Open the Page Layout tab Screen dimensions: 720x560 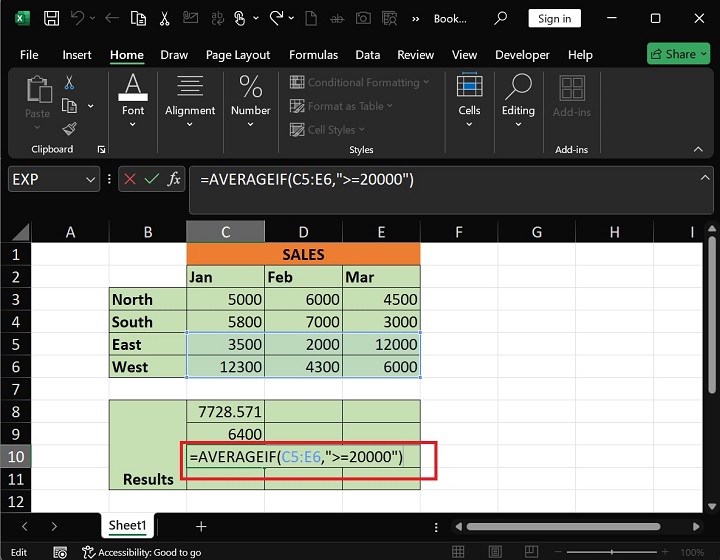(x=238, y=55)
